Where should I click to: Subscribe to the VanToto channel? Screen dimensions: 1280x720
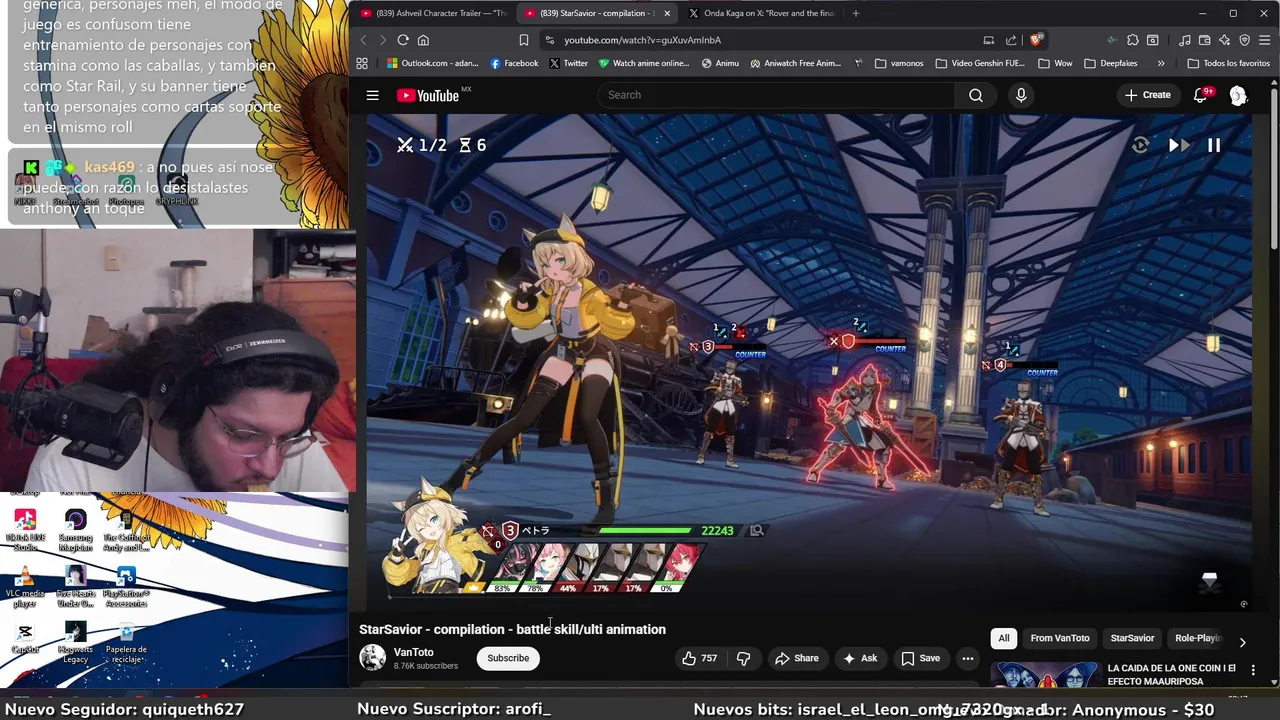point(508,658)
